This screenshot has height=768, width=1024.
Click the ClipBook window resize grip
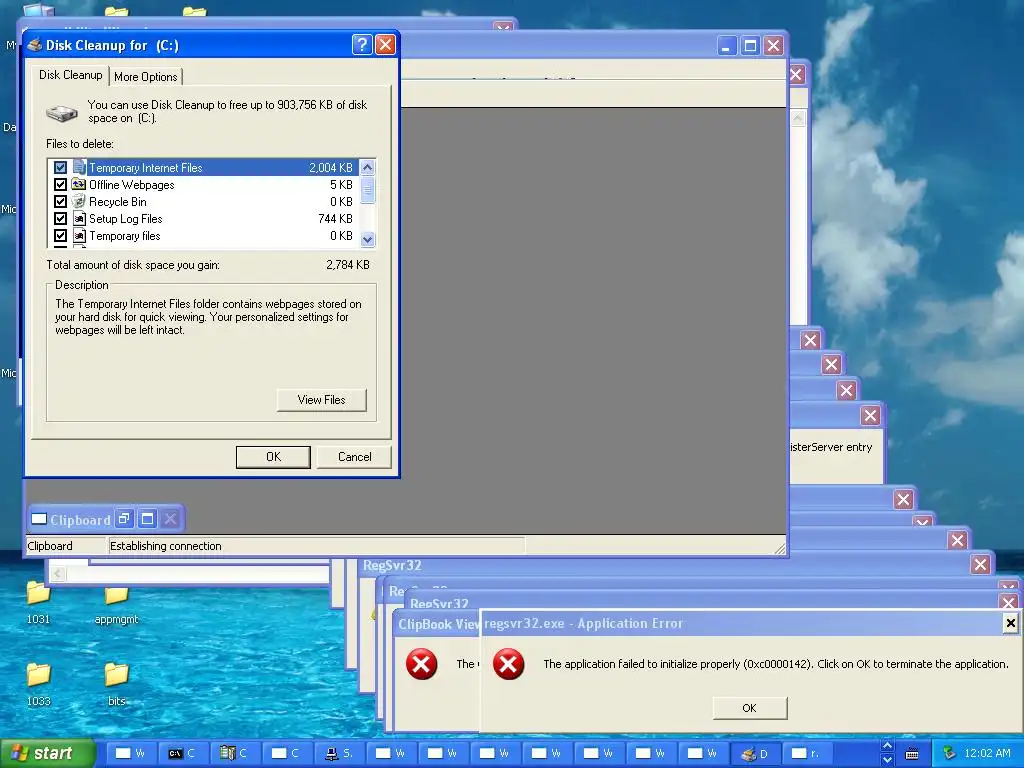pos(779,548)
